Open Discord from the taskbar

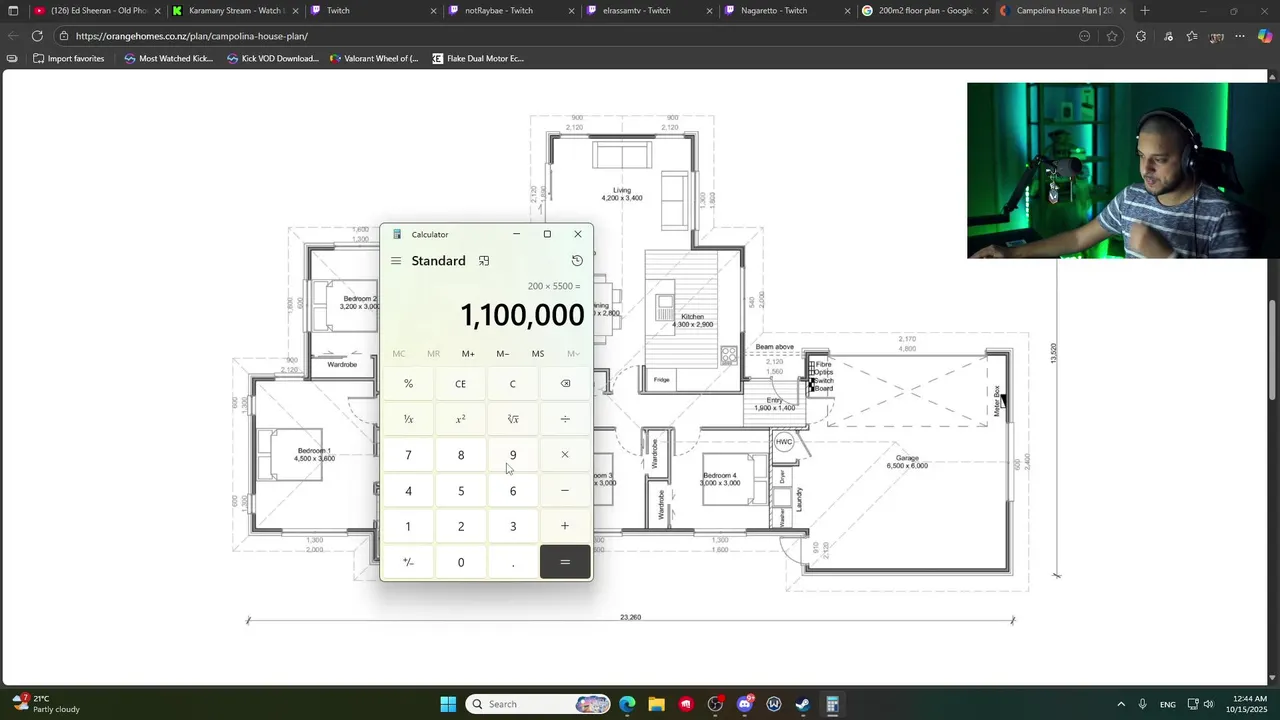coord(745,704)
